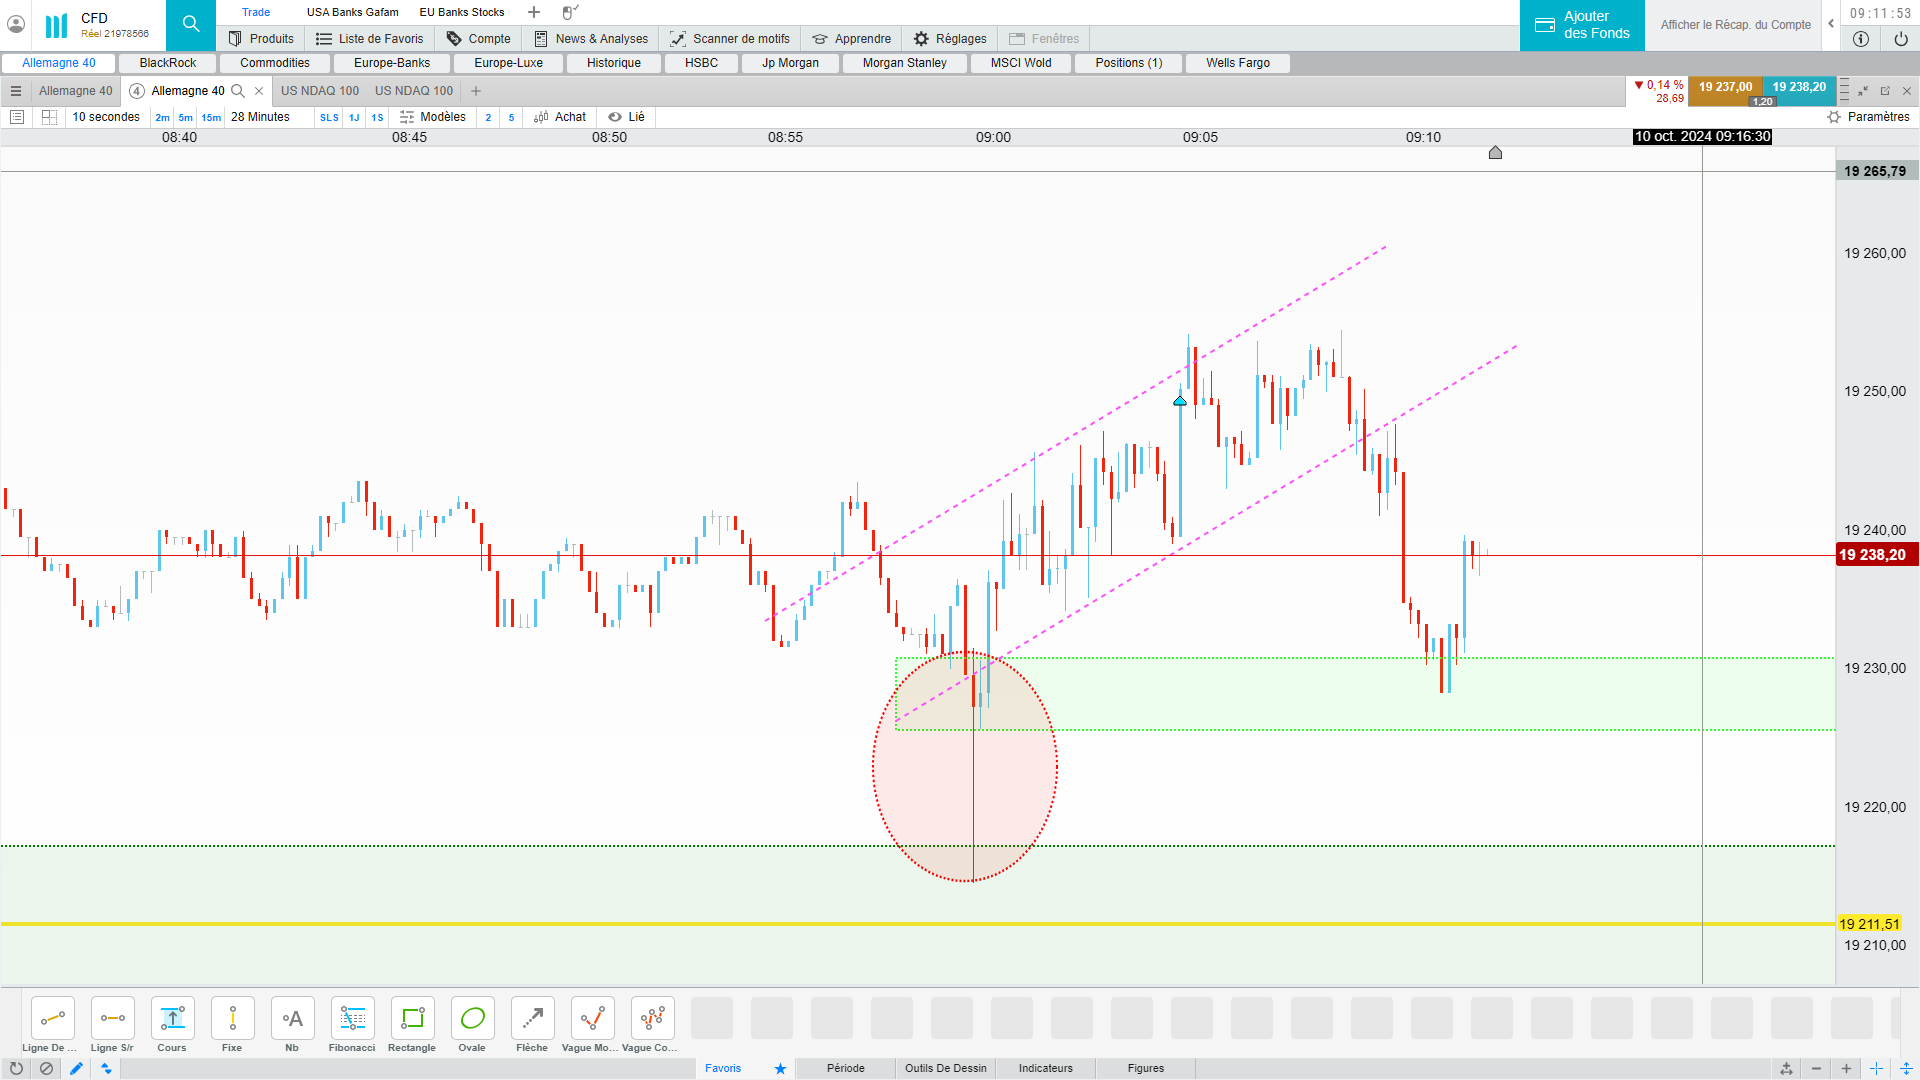Viewport: 1920px width, 1080px height.
Task: Toggle the chart grid layout icon
Action: 49,117
